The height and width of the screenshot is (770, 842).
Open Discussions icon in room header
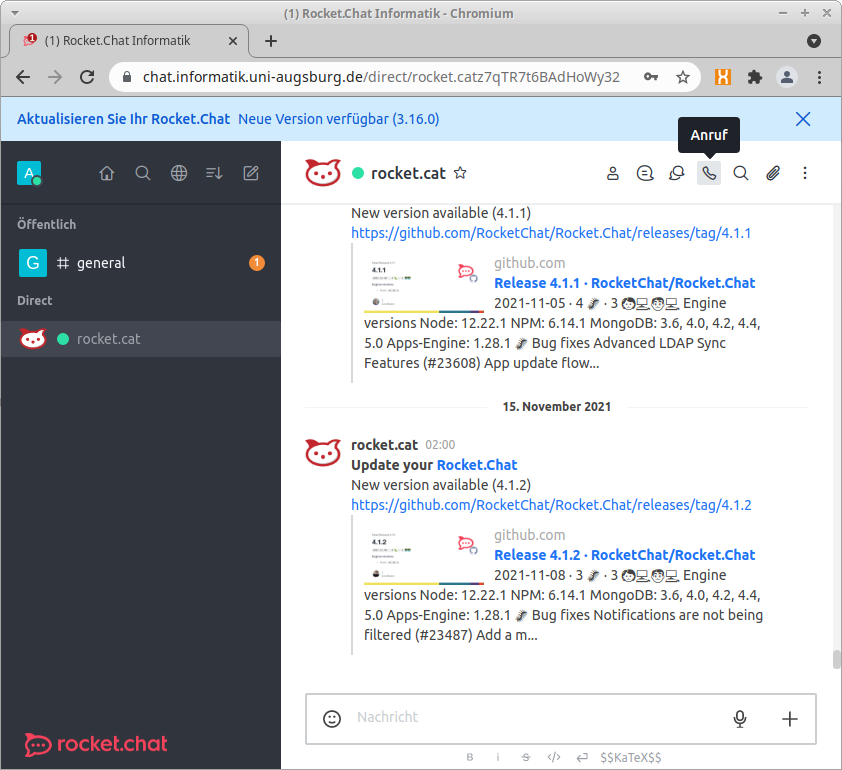point(677,173)
